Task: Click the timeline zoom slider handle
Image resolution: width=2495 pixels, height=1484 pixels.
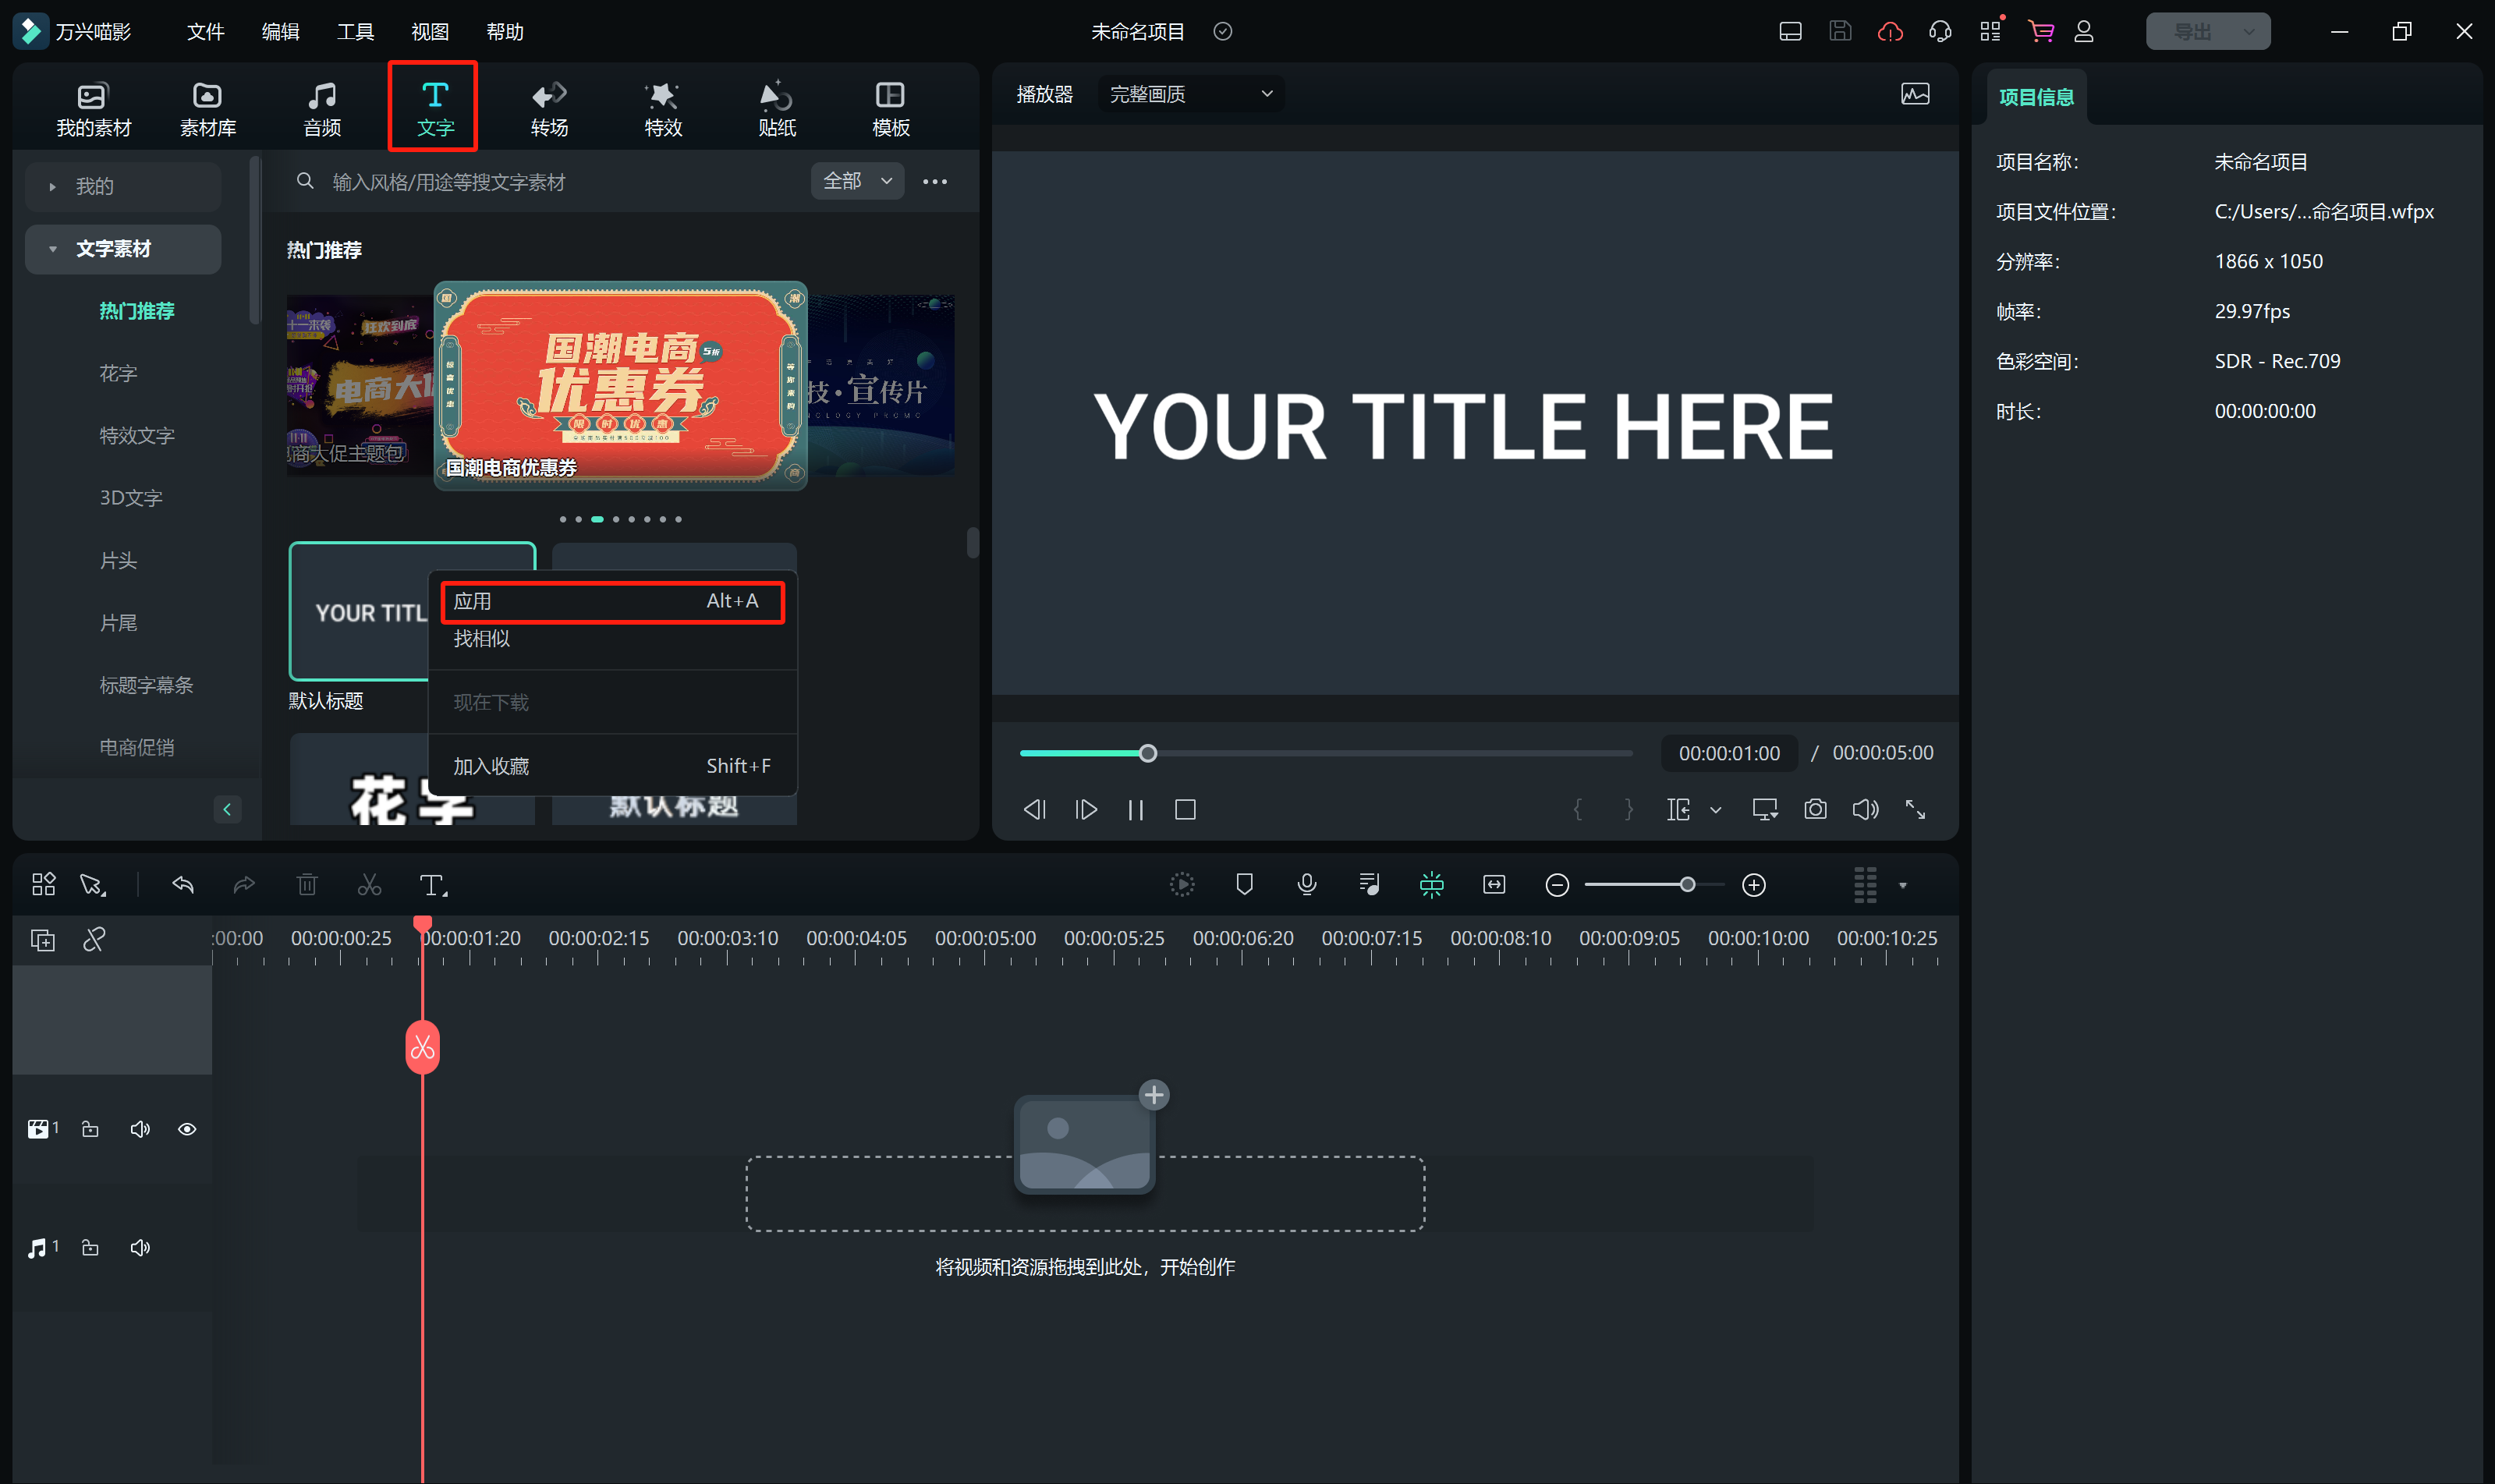Action: coord(1687,885)
